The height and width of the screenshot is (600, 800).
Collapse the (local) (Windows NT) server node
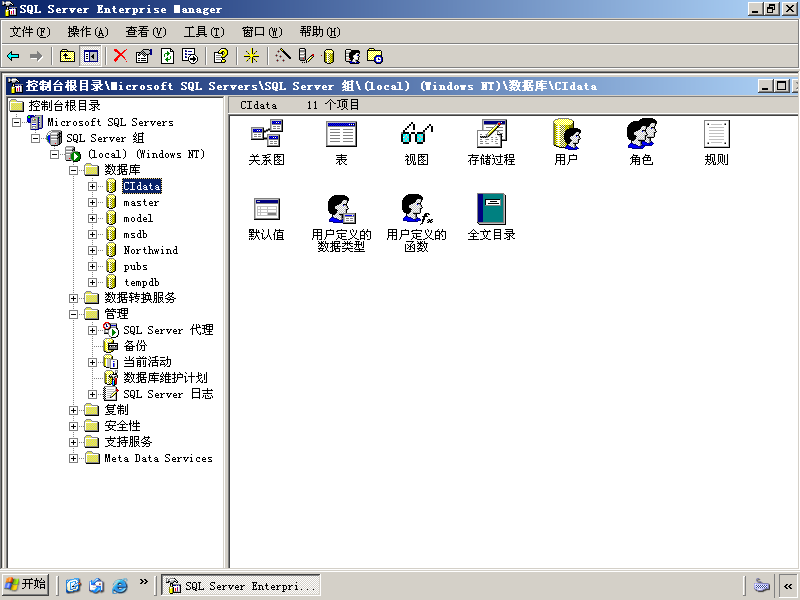55,154
